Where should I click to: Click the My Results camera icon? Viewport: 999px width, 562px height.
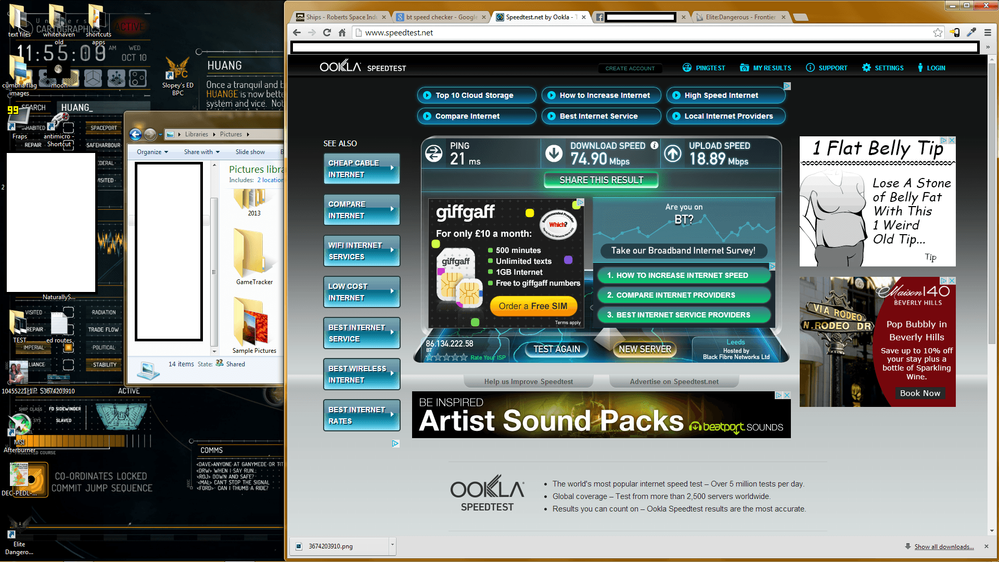click(744, 68)
